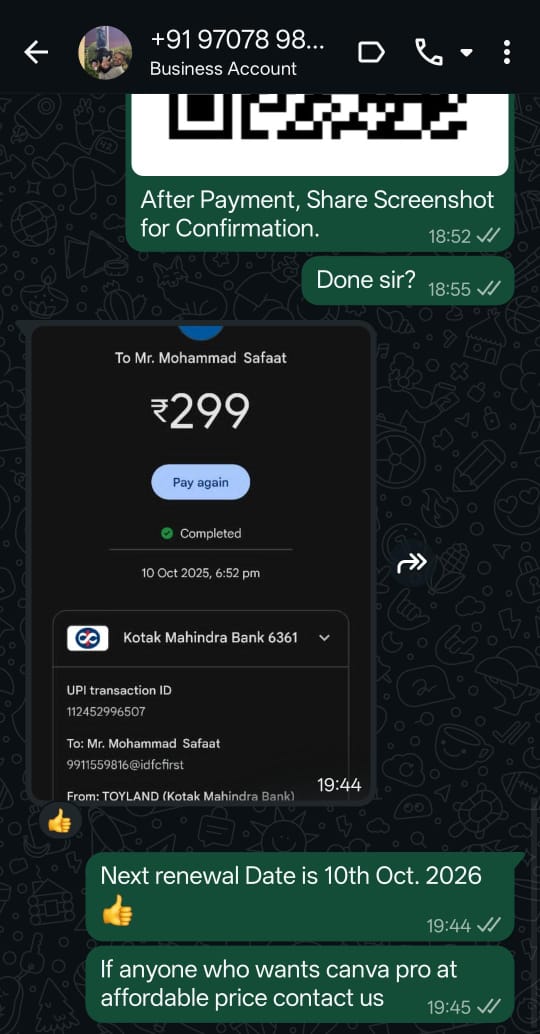540x1034 pixels.
Task: Select the 'After Payment, Share Screenshot' caption
Action: pyautogui.click(x=317, y=214)
